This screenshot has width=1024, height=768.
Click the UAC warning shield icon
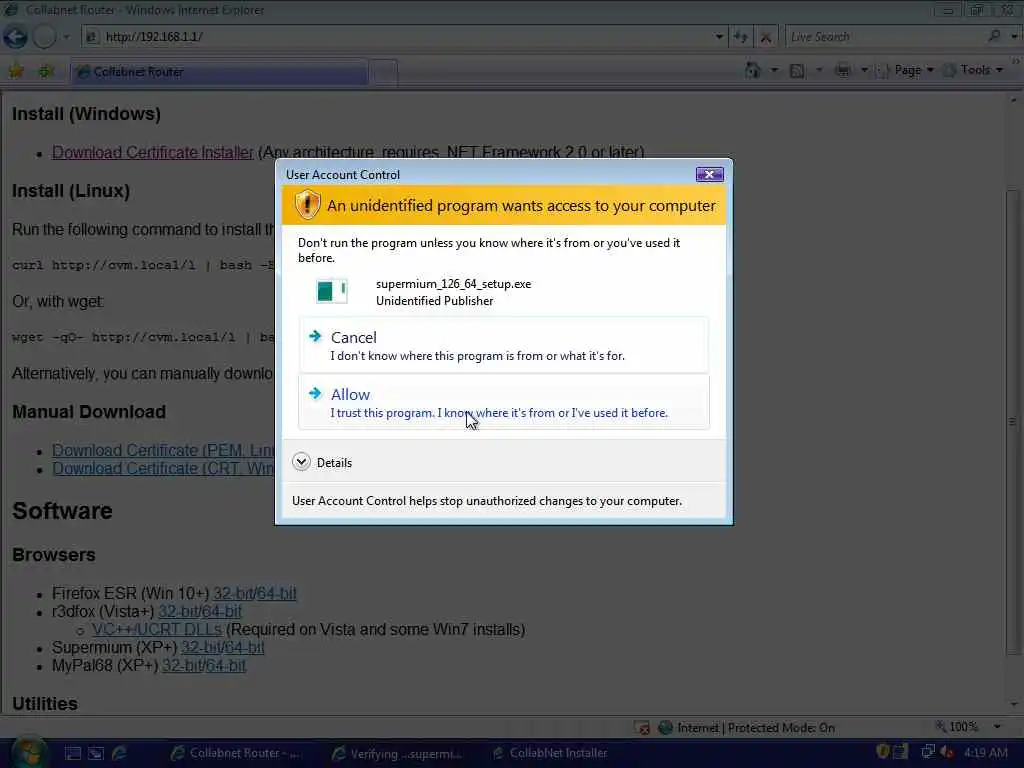coord(307,205)
